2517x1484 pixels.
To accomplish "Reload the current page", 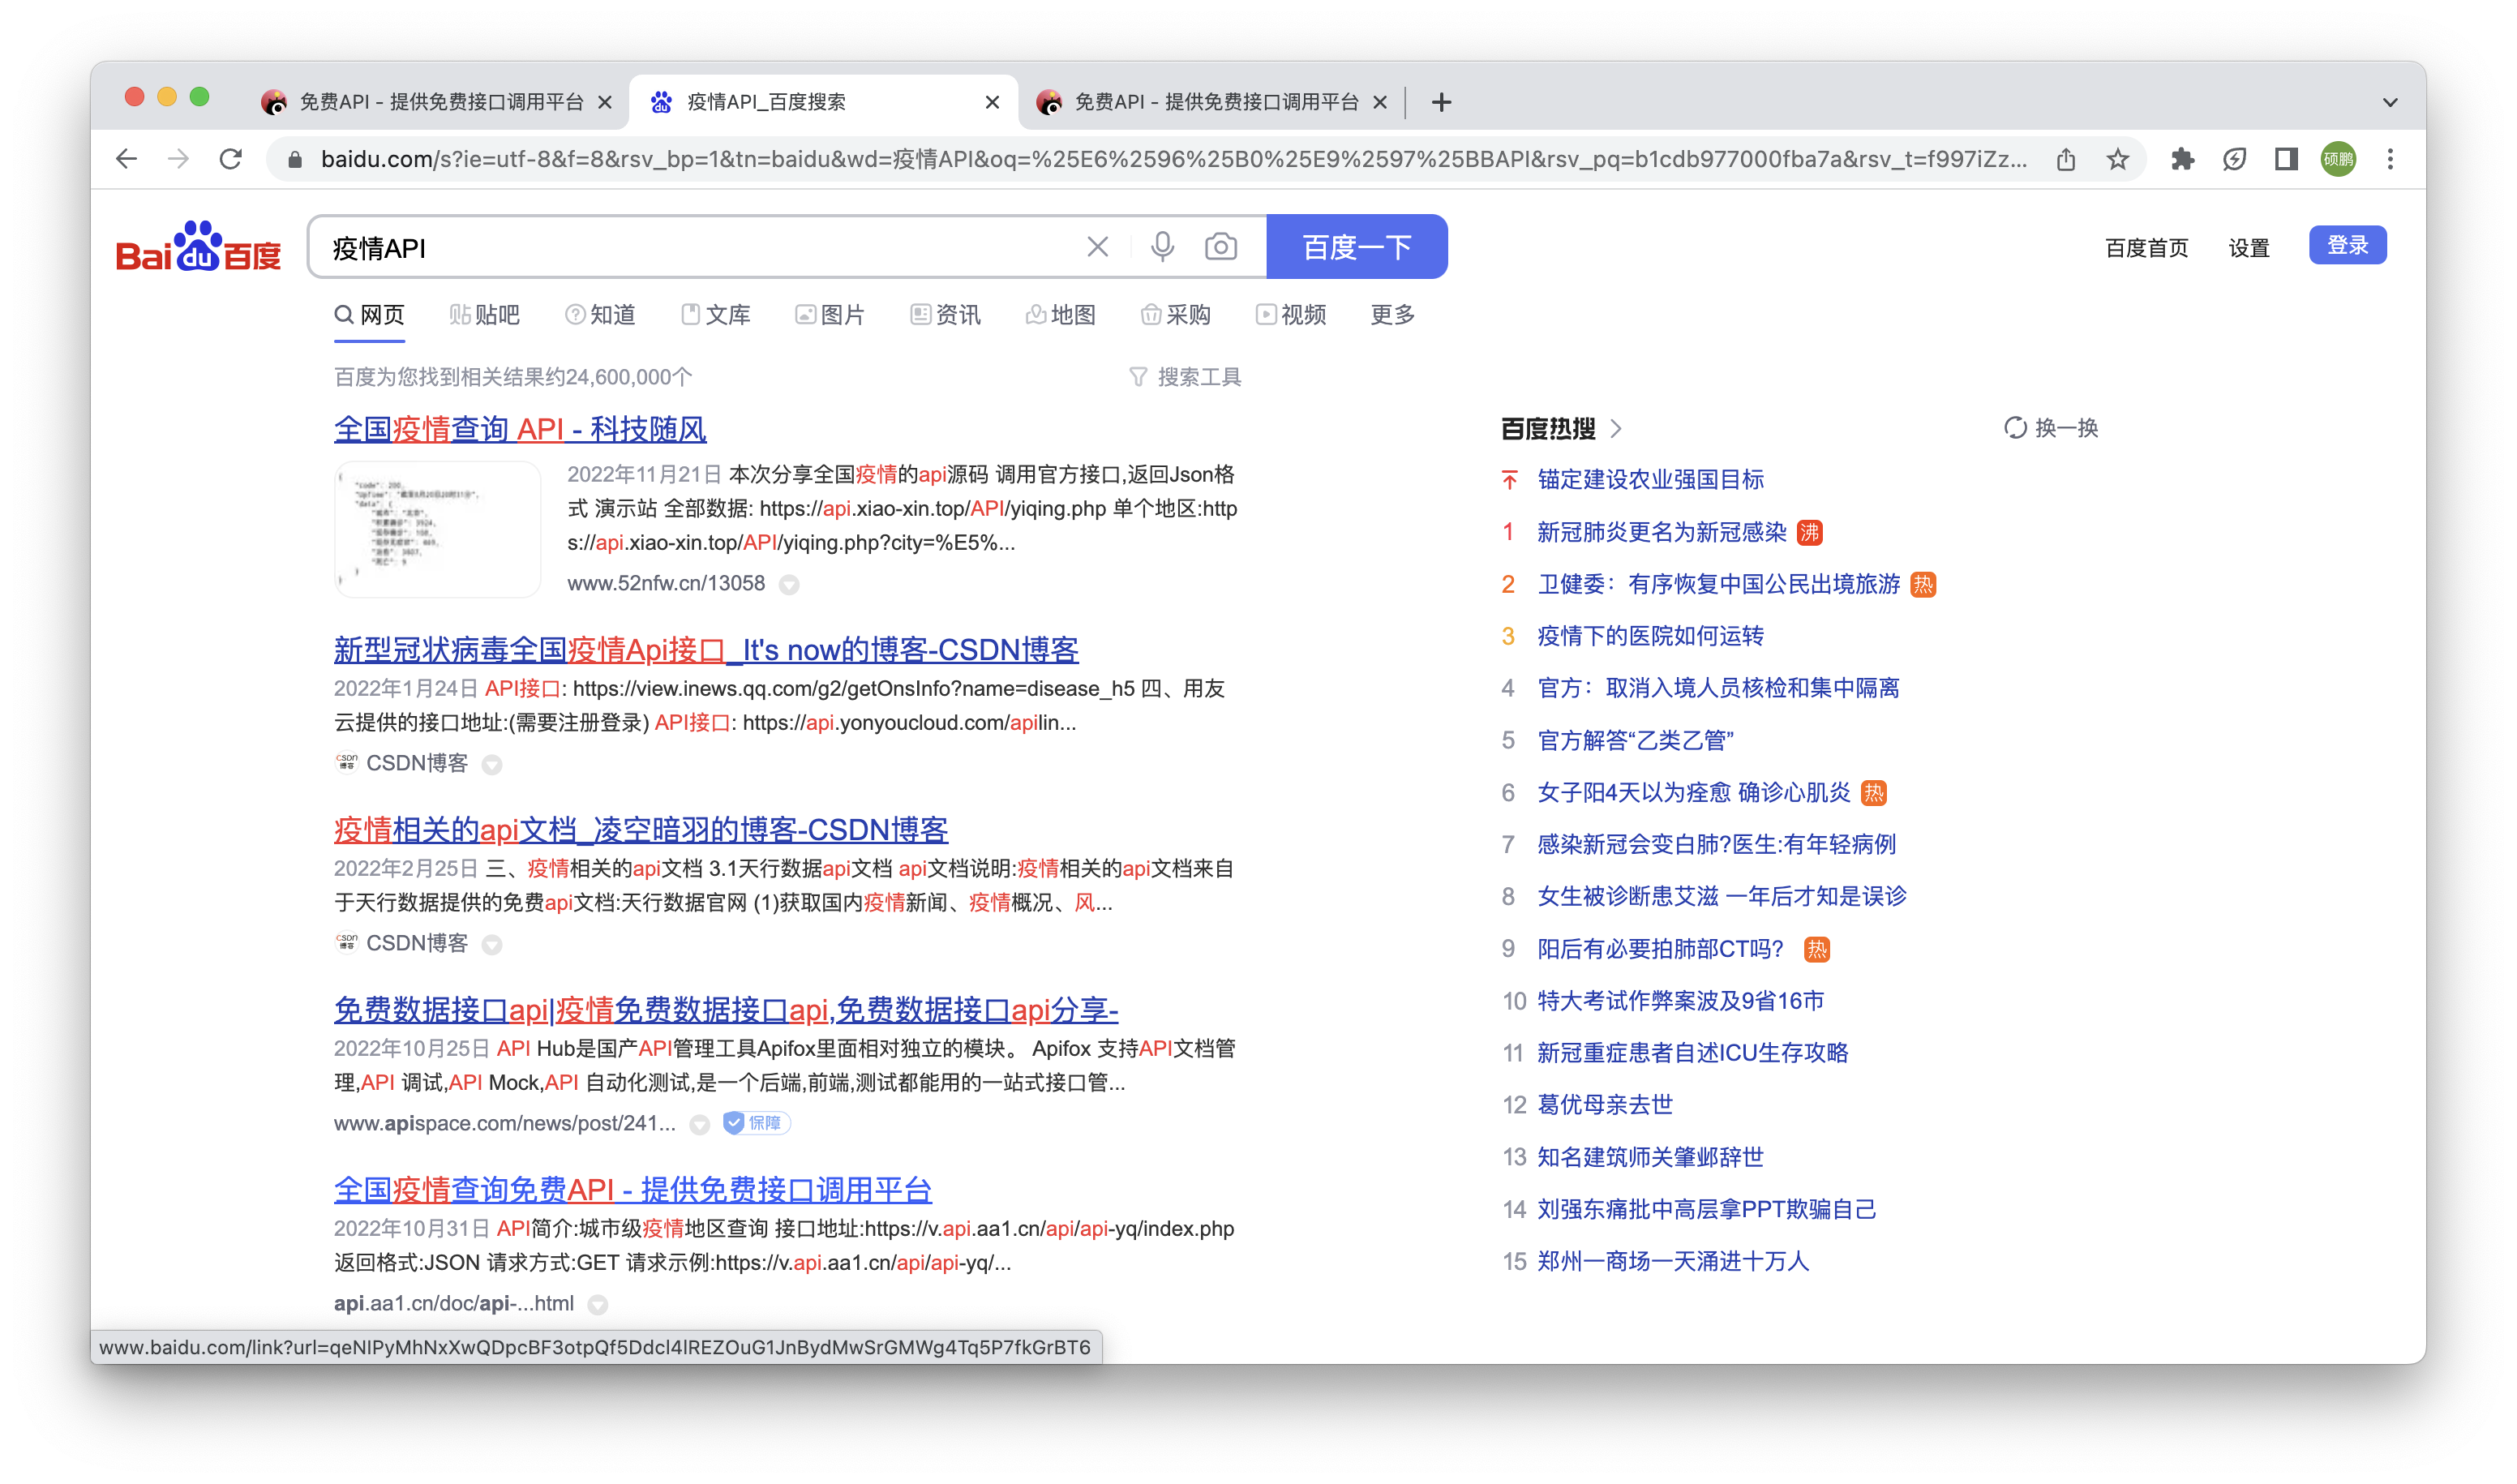I will click(x=231, y=159).
